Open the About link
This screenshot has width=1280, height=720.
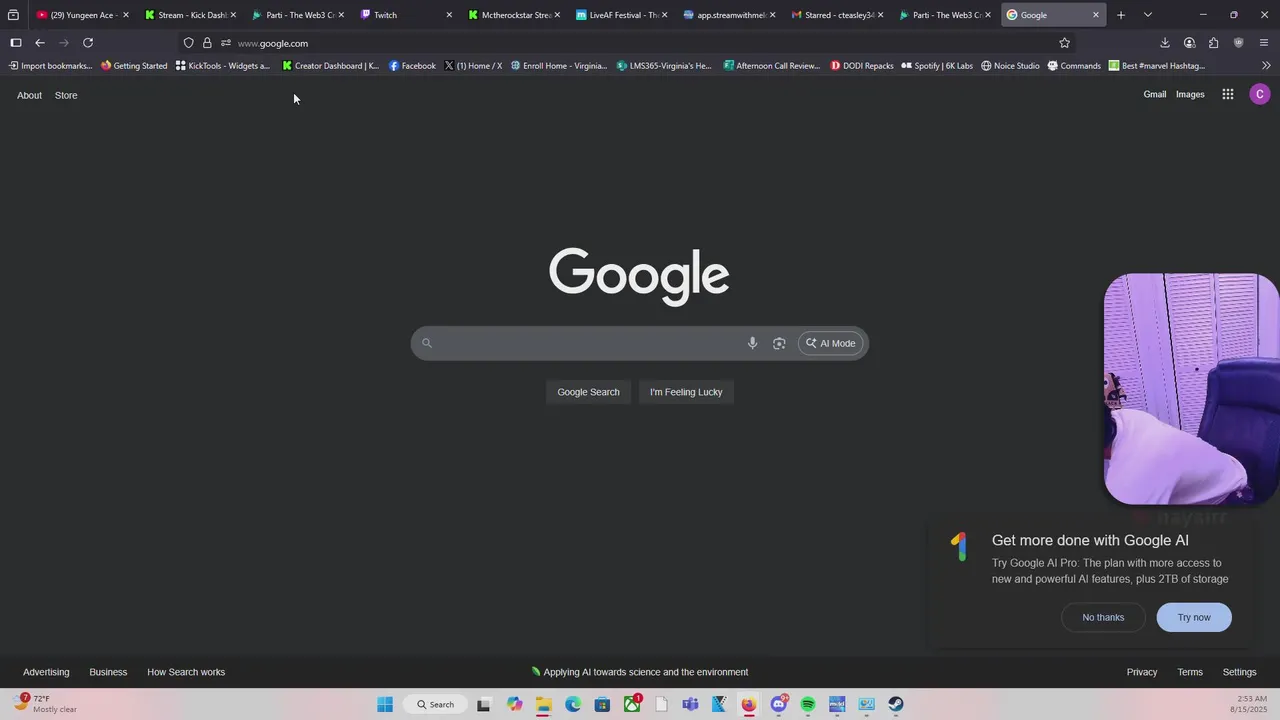tap(29, 95)
